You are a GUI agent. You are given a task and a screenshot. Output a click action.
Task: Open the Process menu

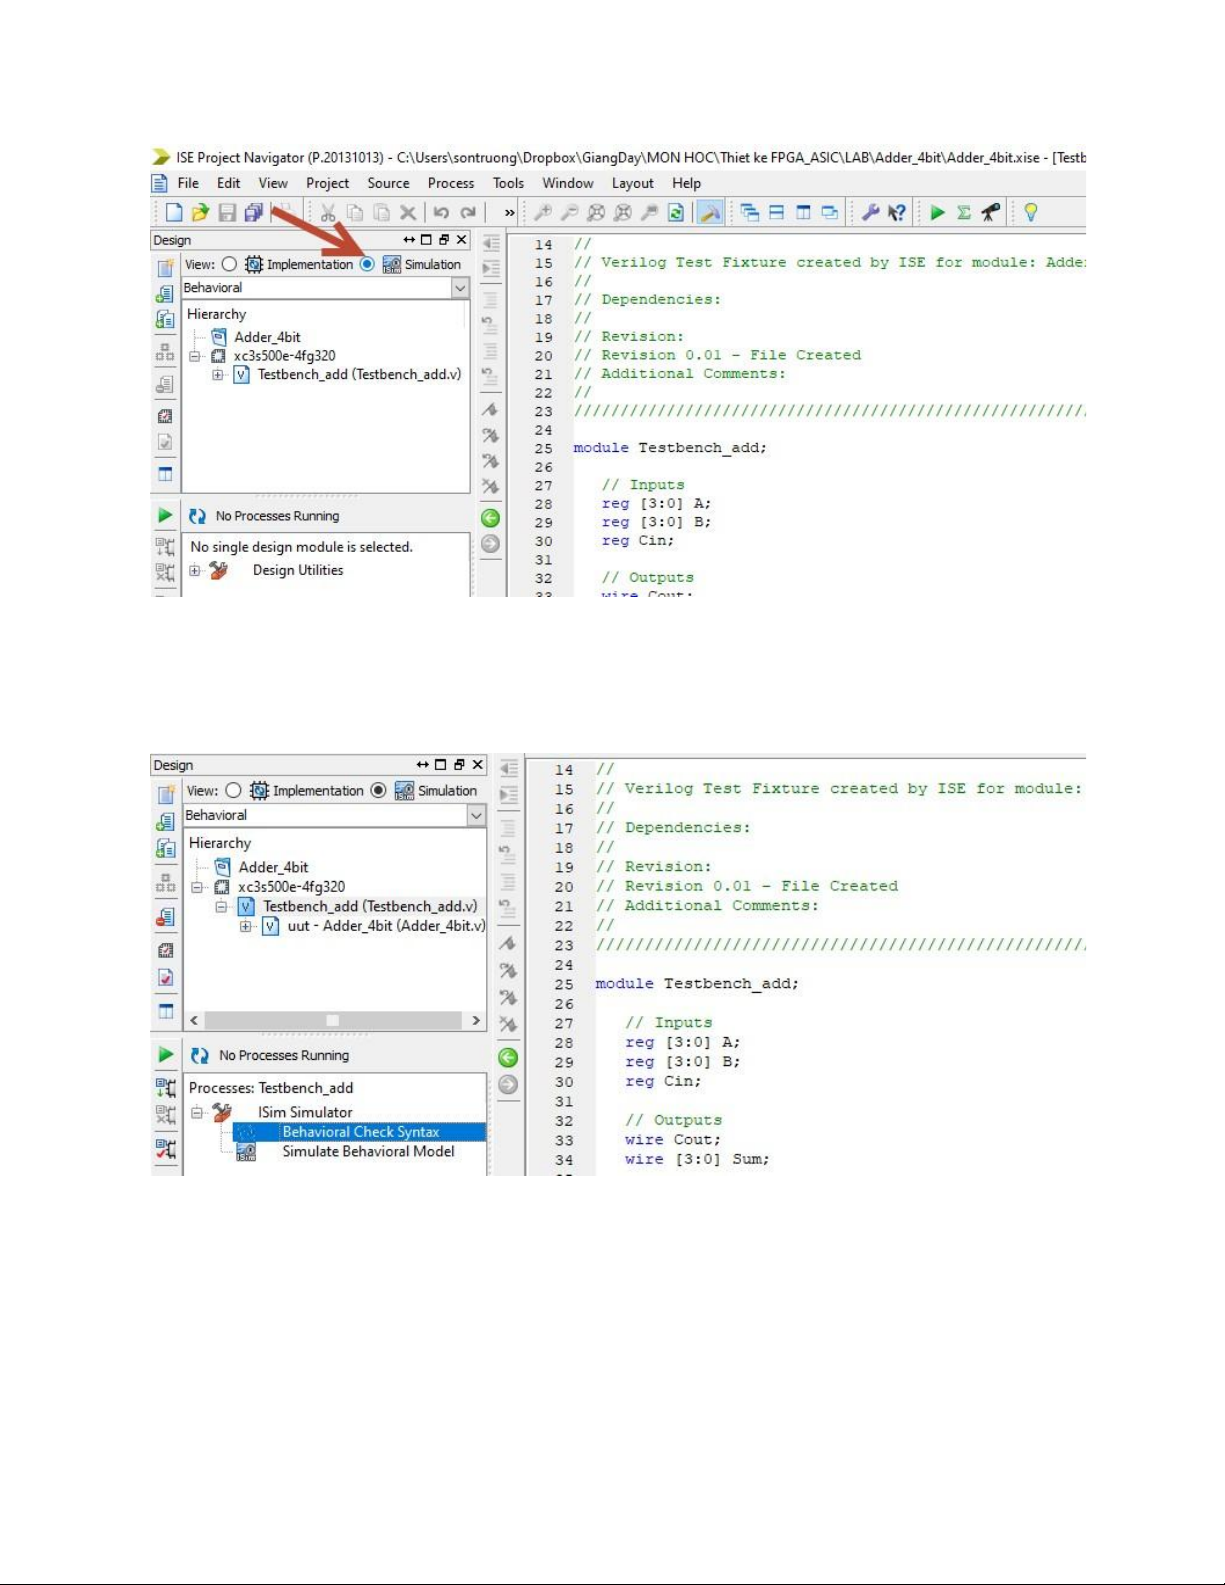pyautogui.click(x=451, y=183)
